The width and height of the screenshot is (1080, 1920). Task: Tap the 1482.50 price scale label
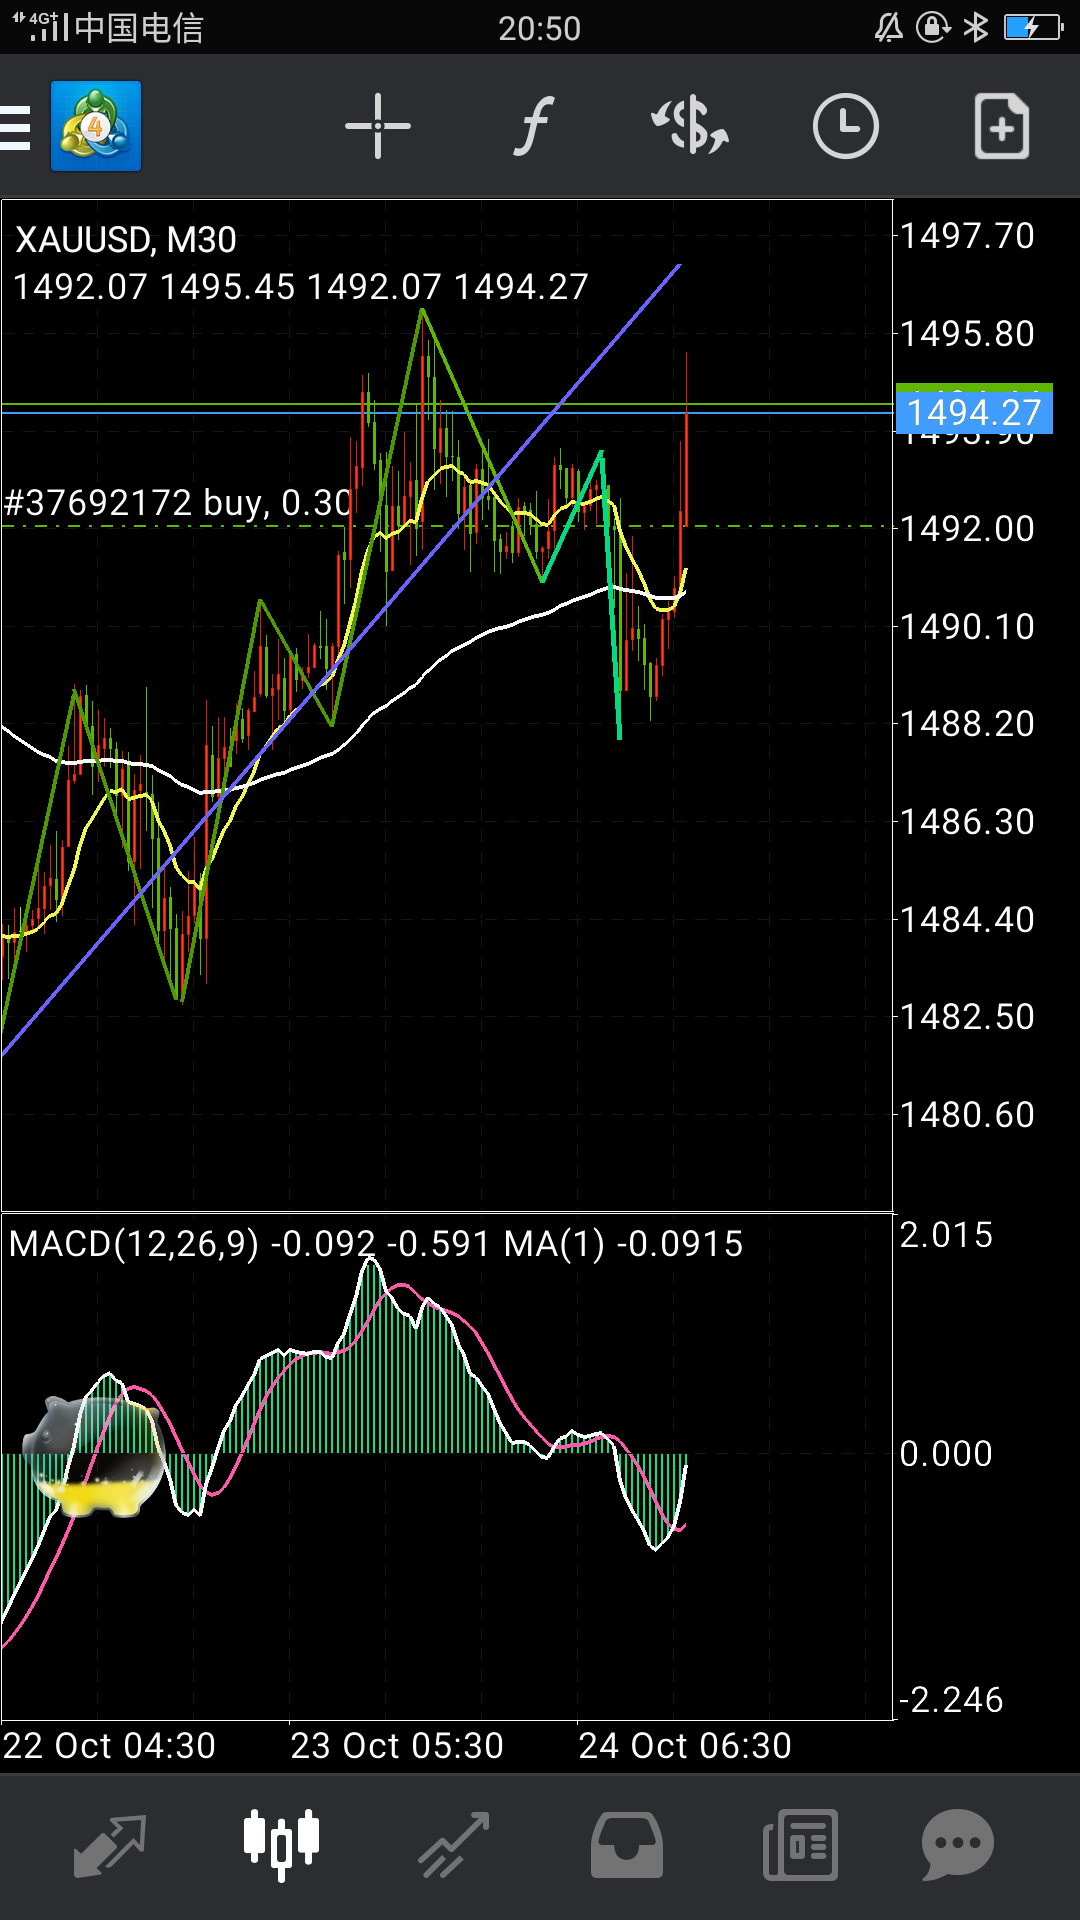[968, 1017]
